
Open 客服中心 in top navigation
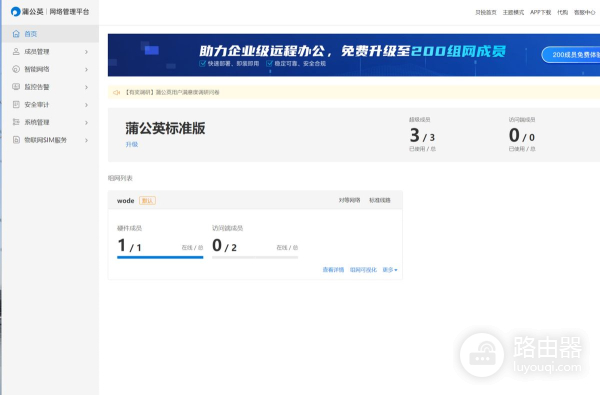[x=584, y=12]
